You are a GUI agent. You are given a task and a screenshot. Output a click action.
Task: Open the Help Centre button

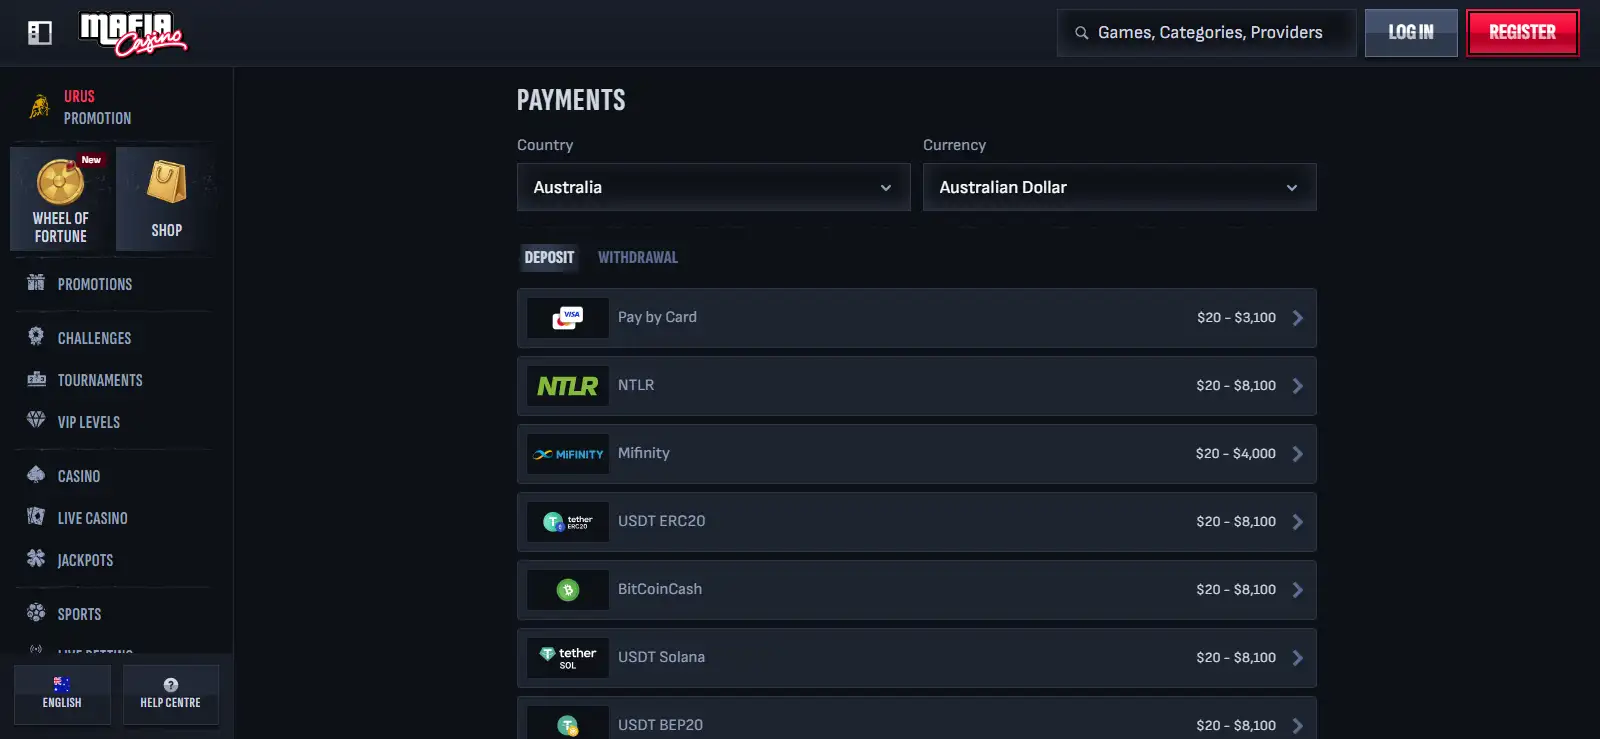click(171, 694)
